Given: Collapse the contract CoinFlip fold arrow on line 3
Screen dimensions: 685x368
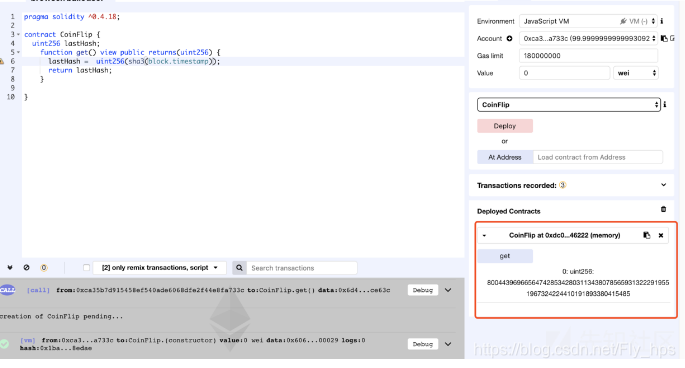Looking at the screenshot, I should click(18, 34).
